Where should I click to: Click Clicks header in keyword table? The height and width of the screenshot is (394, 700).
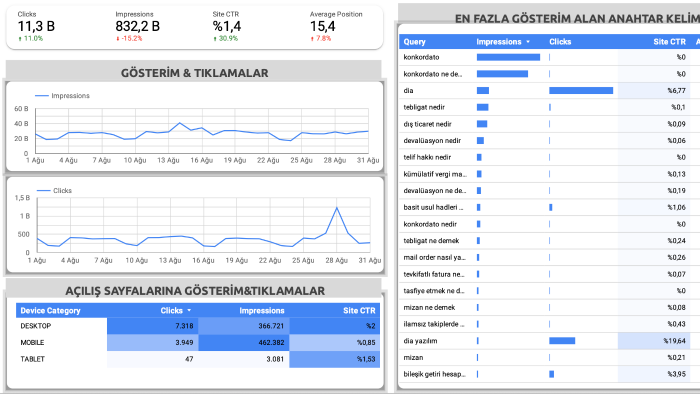tap(560, 42)
